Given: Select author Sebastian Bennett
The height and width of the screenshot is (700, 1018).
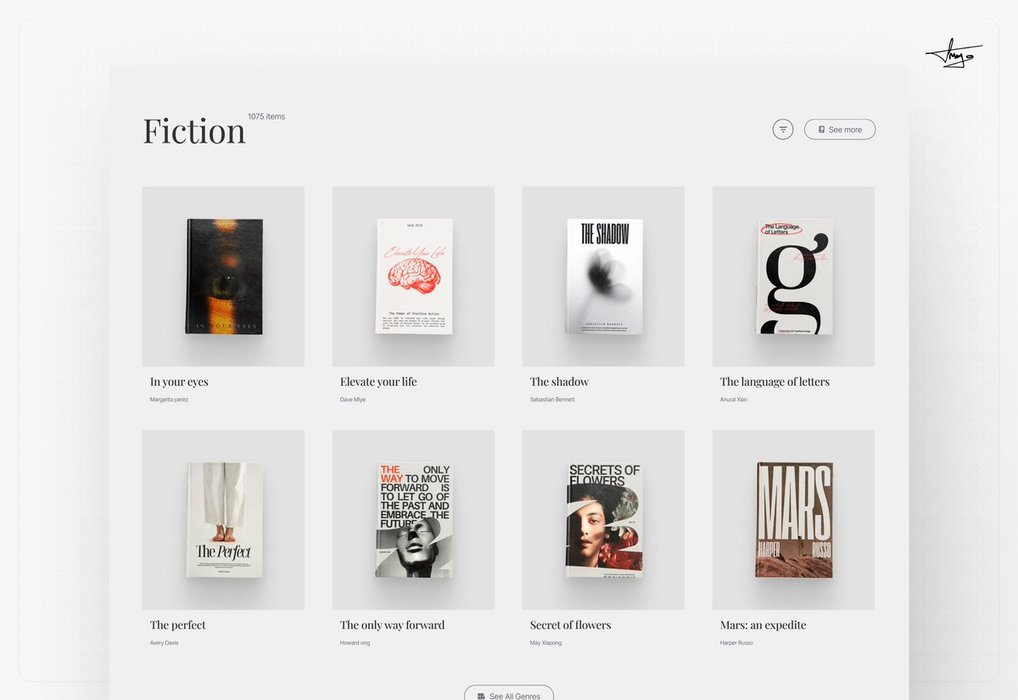Looking at the screenshot, I should [x=552, y=399].
